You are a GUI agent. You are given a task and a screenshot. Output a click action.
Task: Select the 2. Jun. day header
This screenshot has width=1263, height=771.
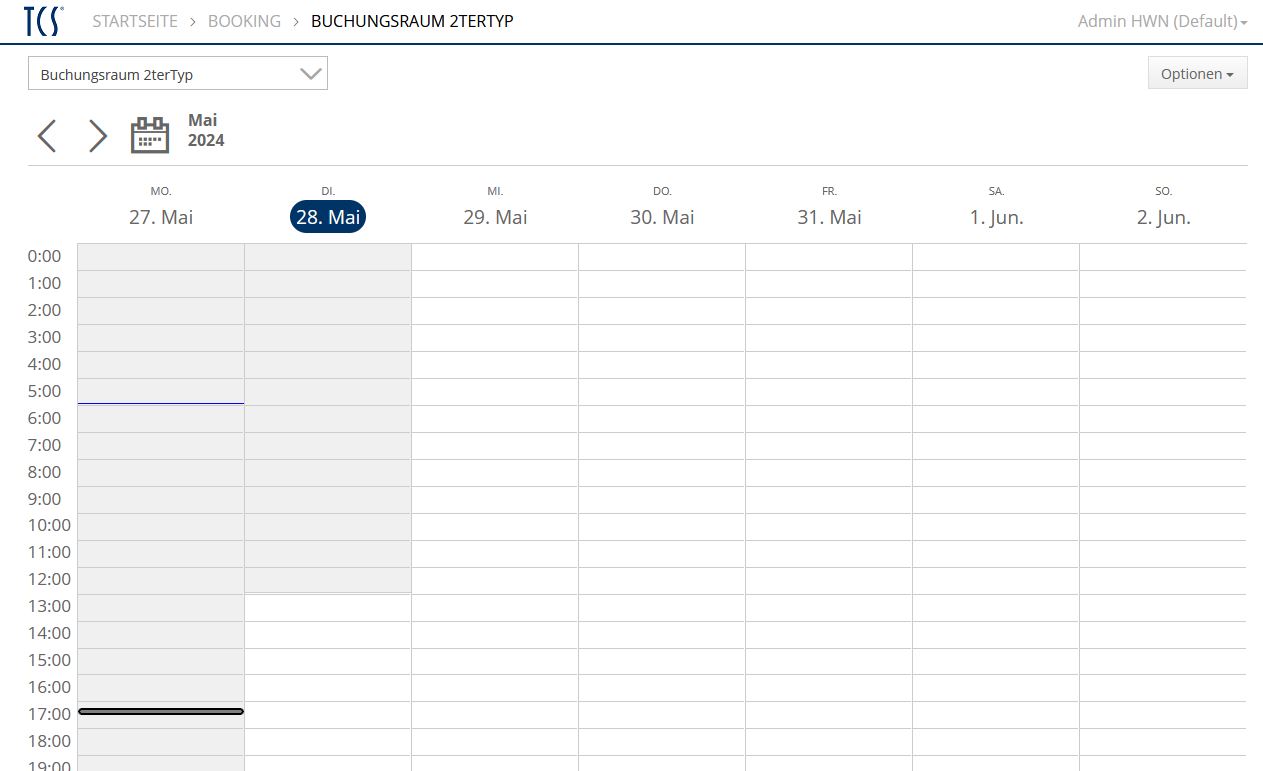(1163, 217)
